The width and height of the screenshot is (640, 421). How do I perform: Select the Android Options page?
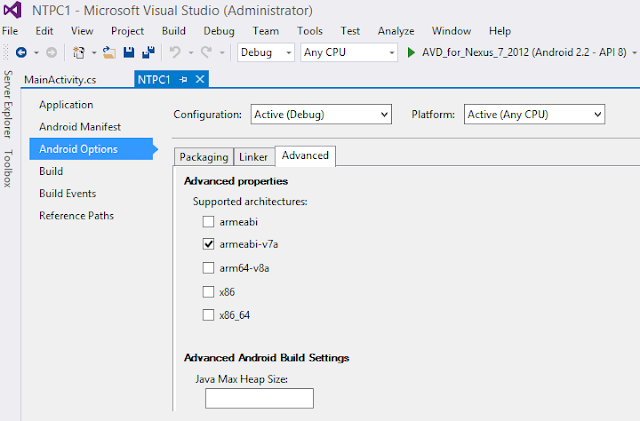coord(91,149)
